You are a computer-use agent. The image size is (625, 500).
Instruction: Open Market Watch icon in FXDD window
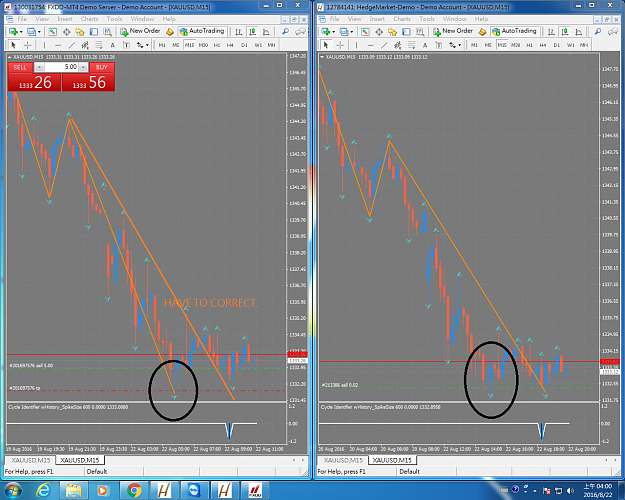53,31
